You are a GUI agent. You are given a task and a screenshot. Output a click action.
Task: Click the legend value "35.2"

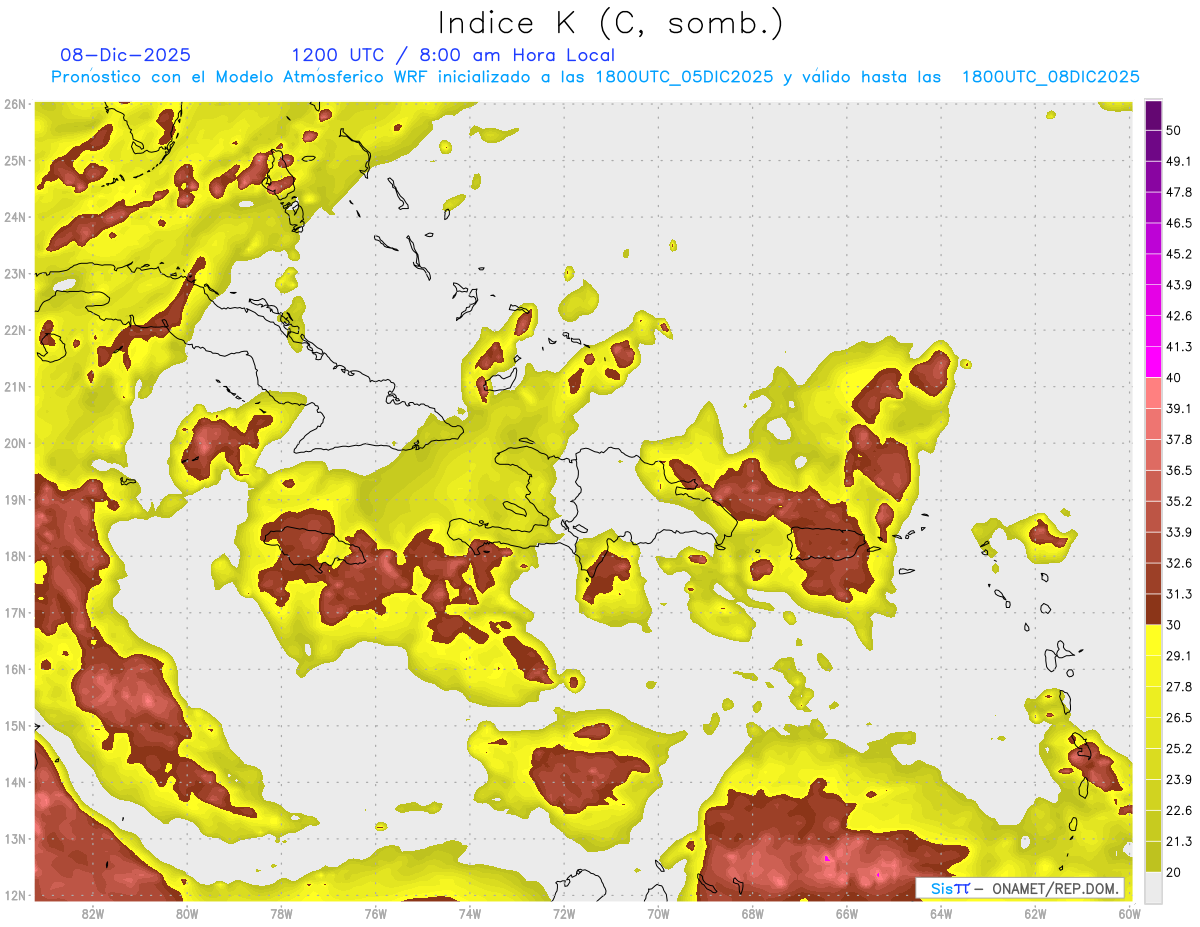coord(1178,501)
